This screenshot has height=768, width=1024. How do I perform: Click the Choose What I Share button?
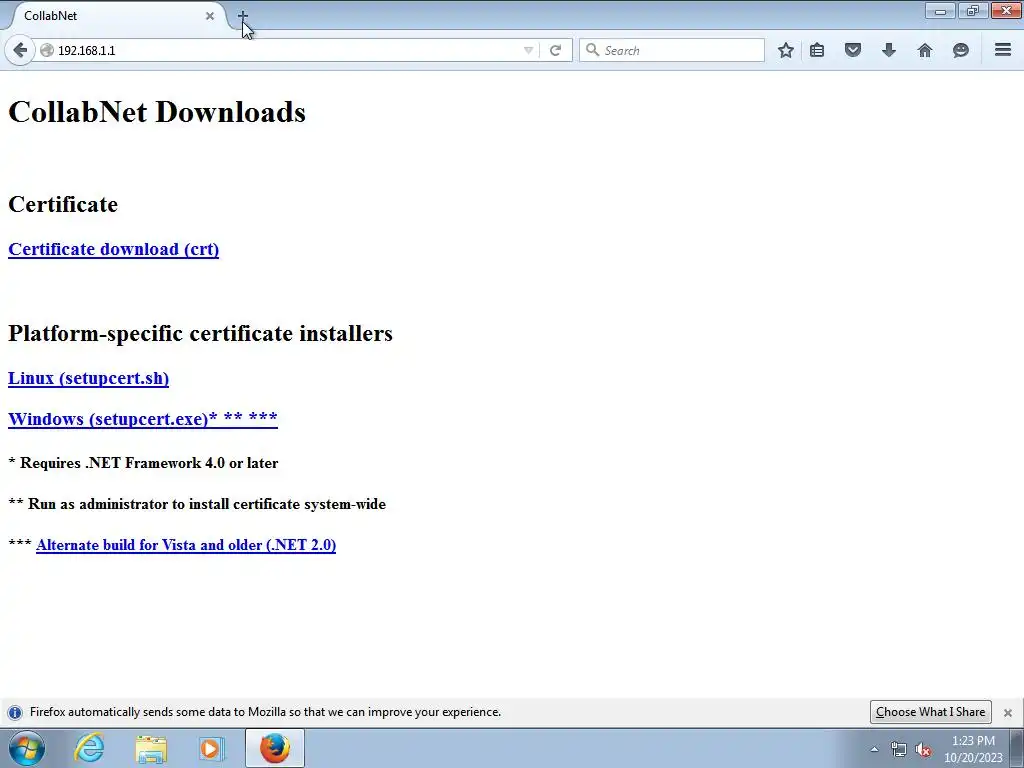click(x=931, y=712)
